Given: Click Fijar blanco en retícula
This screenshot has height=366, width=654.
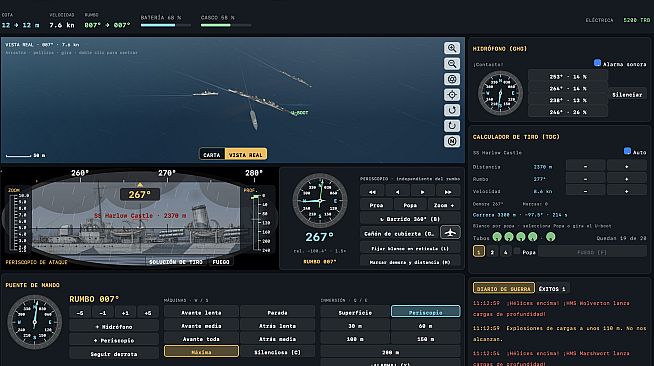Looking at the screenshot, I should click(x=410, y=248).
